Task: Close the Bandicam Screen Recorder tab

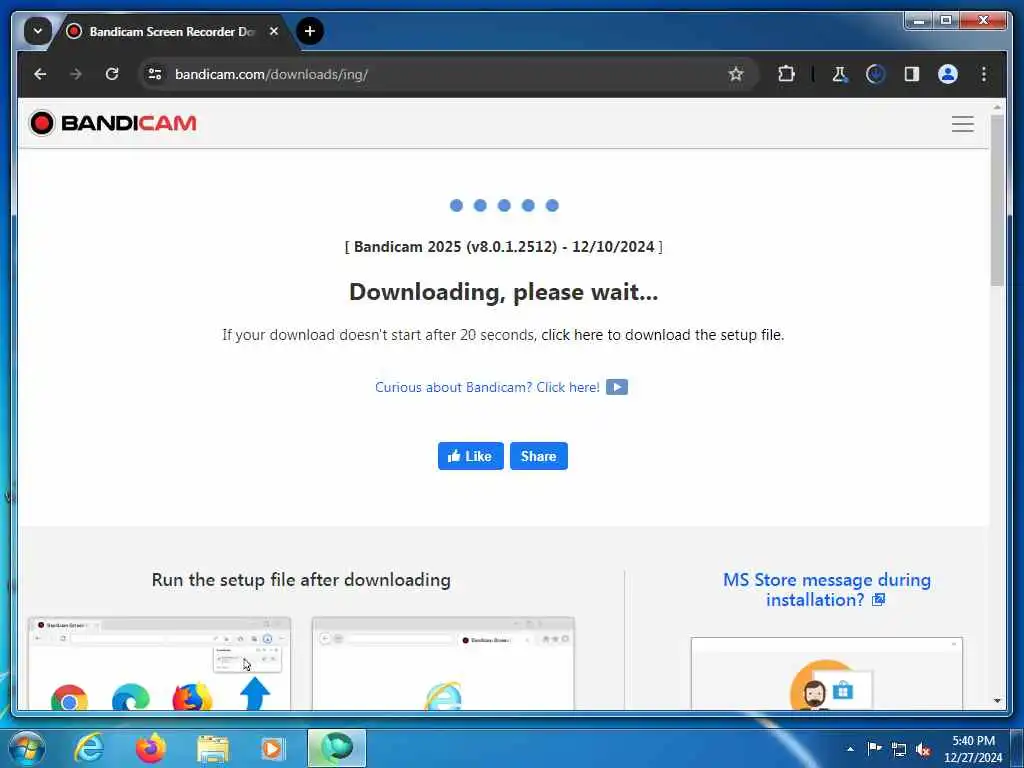Action: pos(274,31)
